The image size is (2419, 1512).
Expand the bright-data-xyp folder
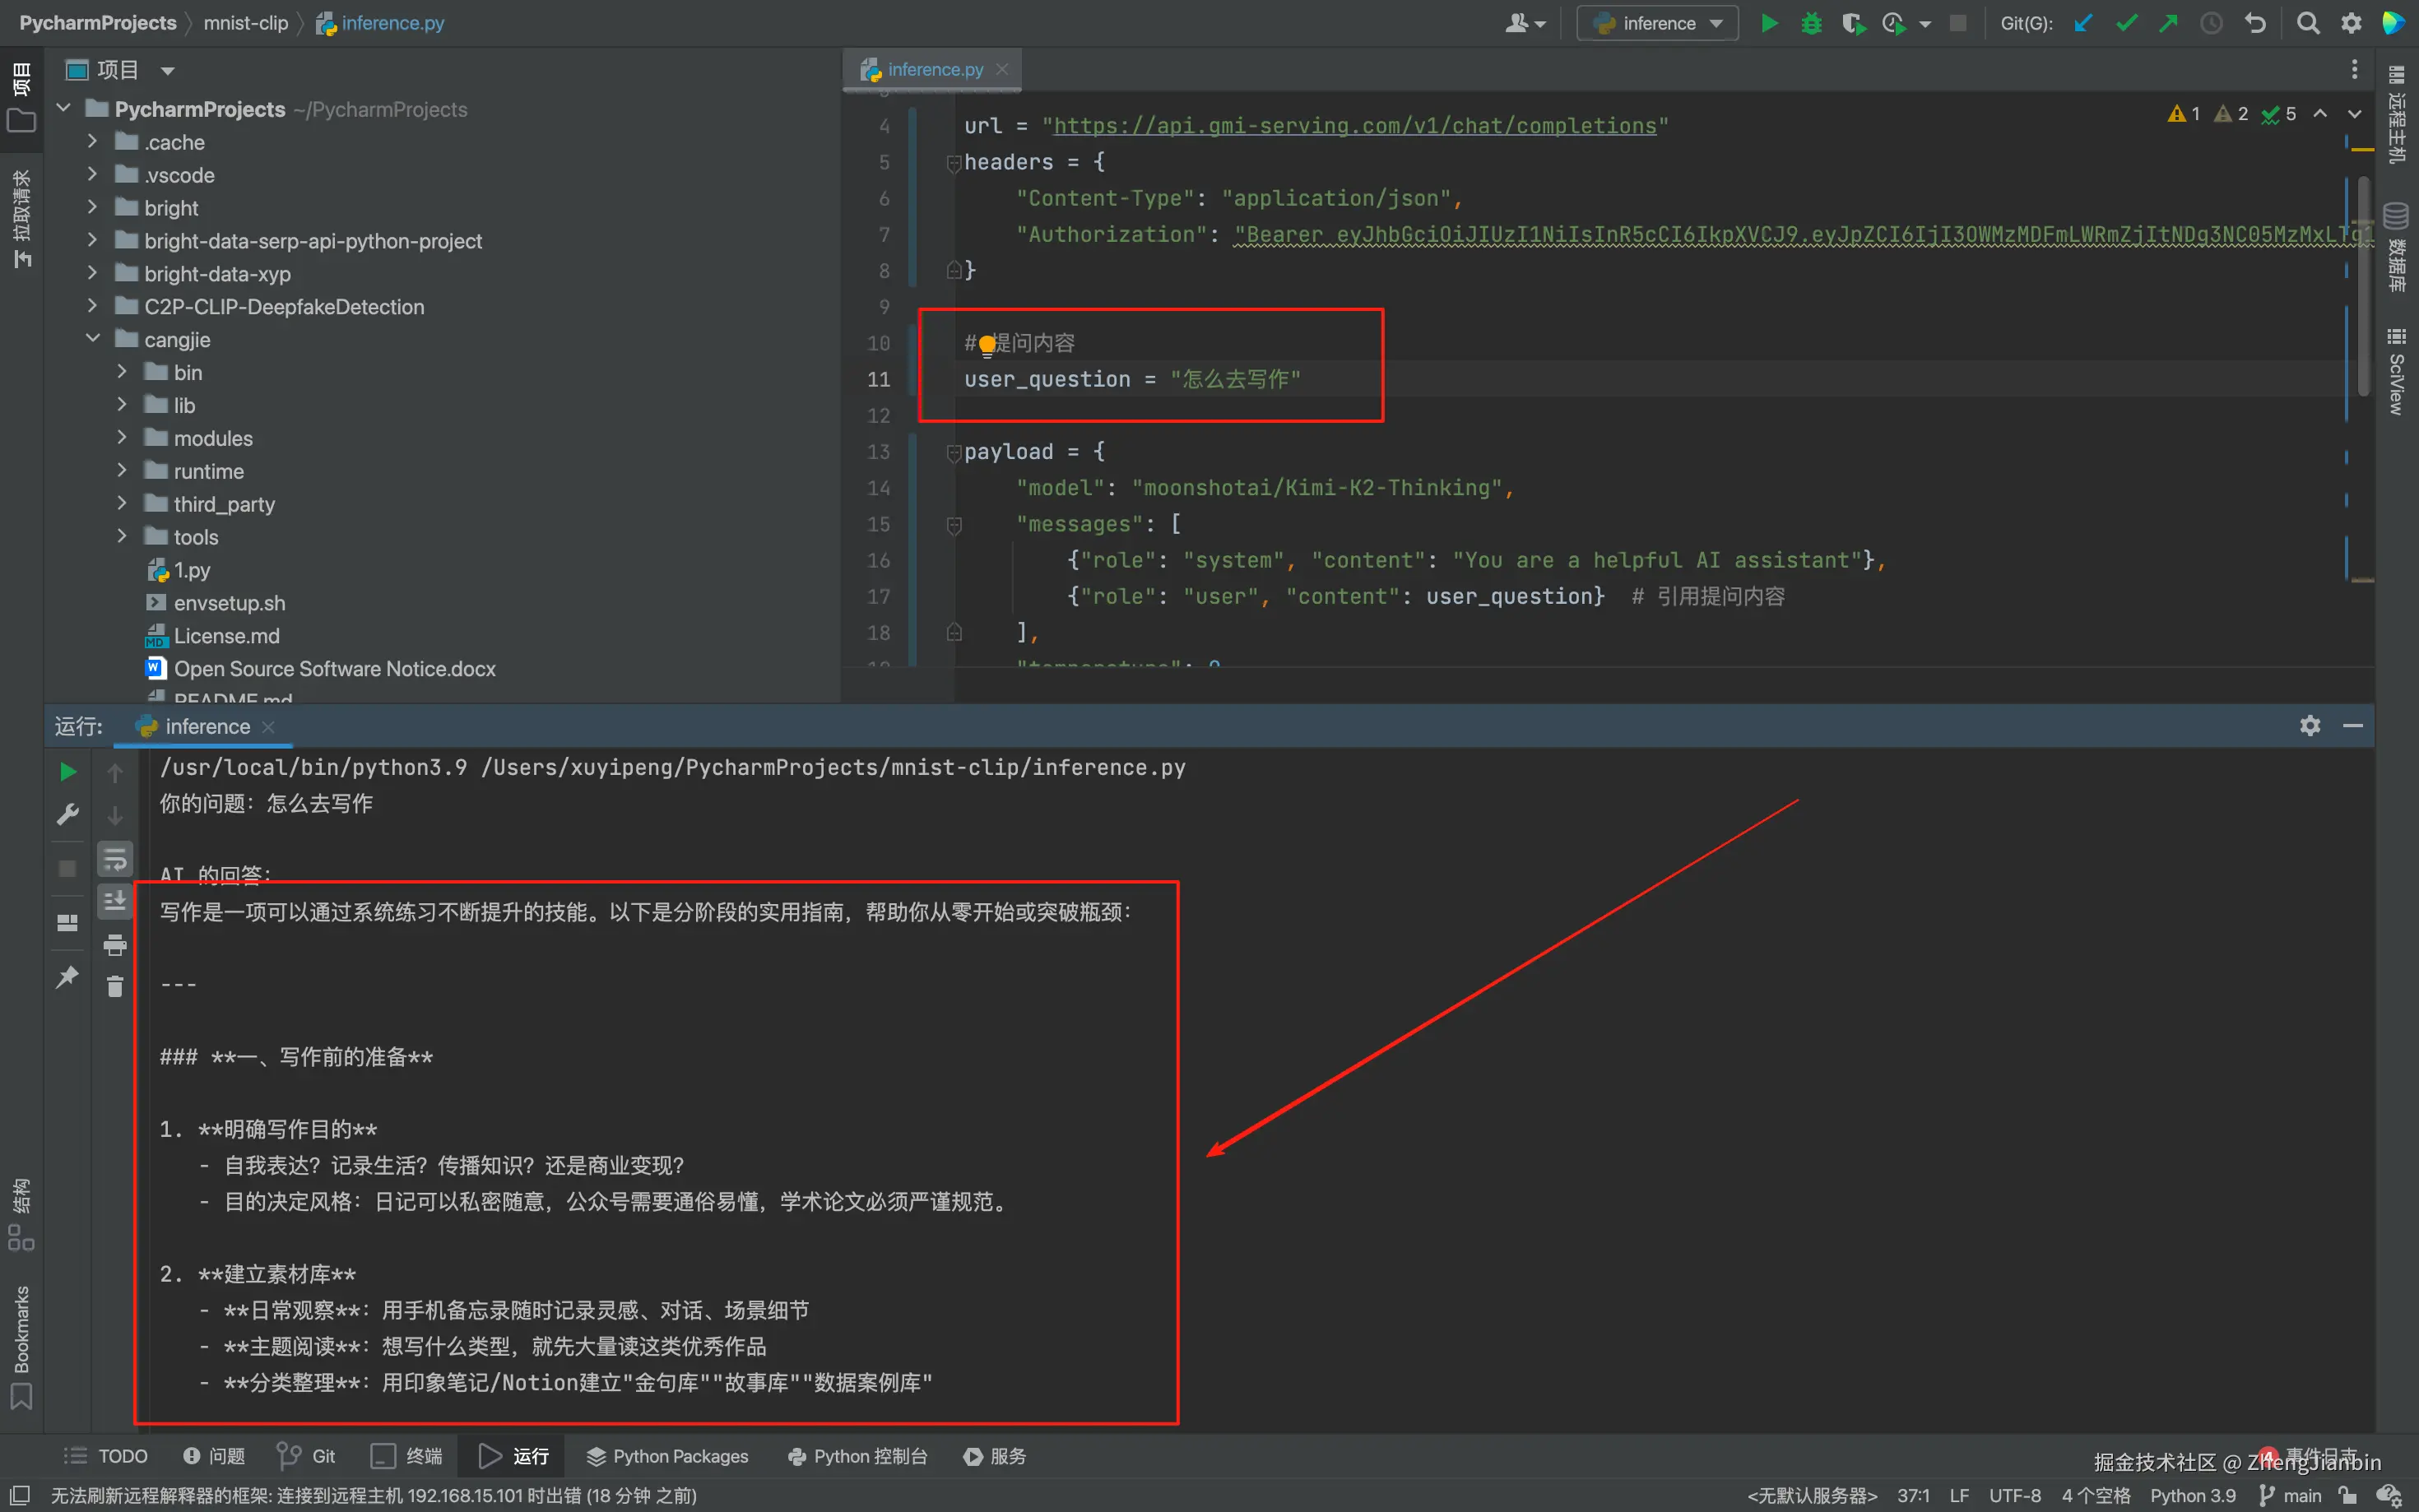point(93,273)
